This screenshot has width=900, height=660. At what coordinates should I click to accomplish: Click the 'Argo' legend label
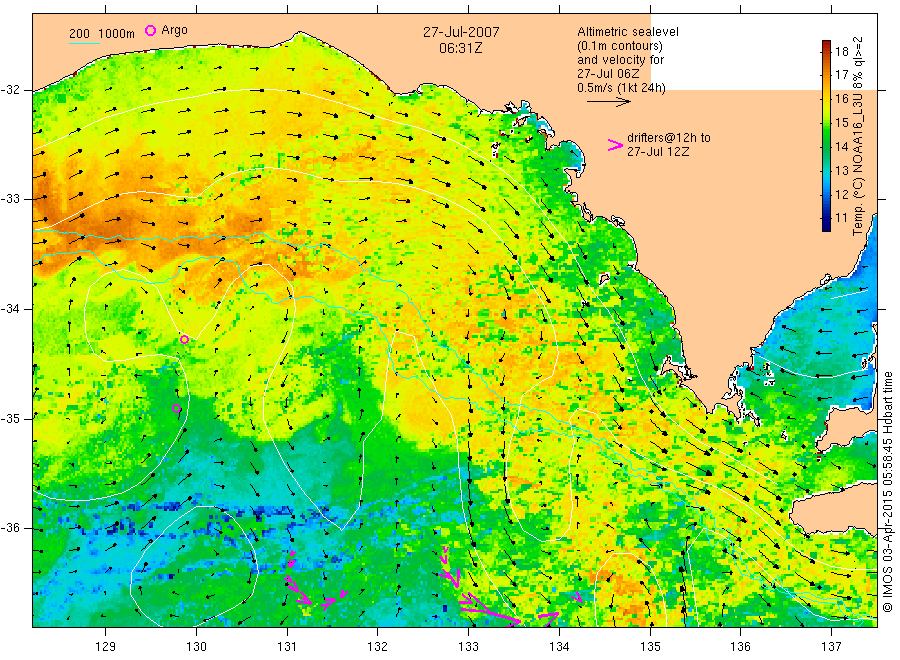point(174,30)
